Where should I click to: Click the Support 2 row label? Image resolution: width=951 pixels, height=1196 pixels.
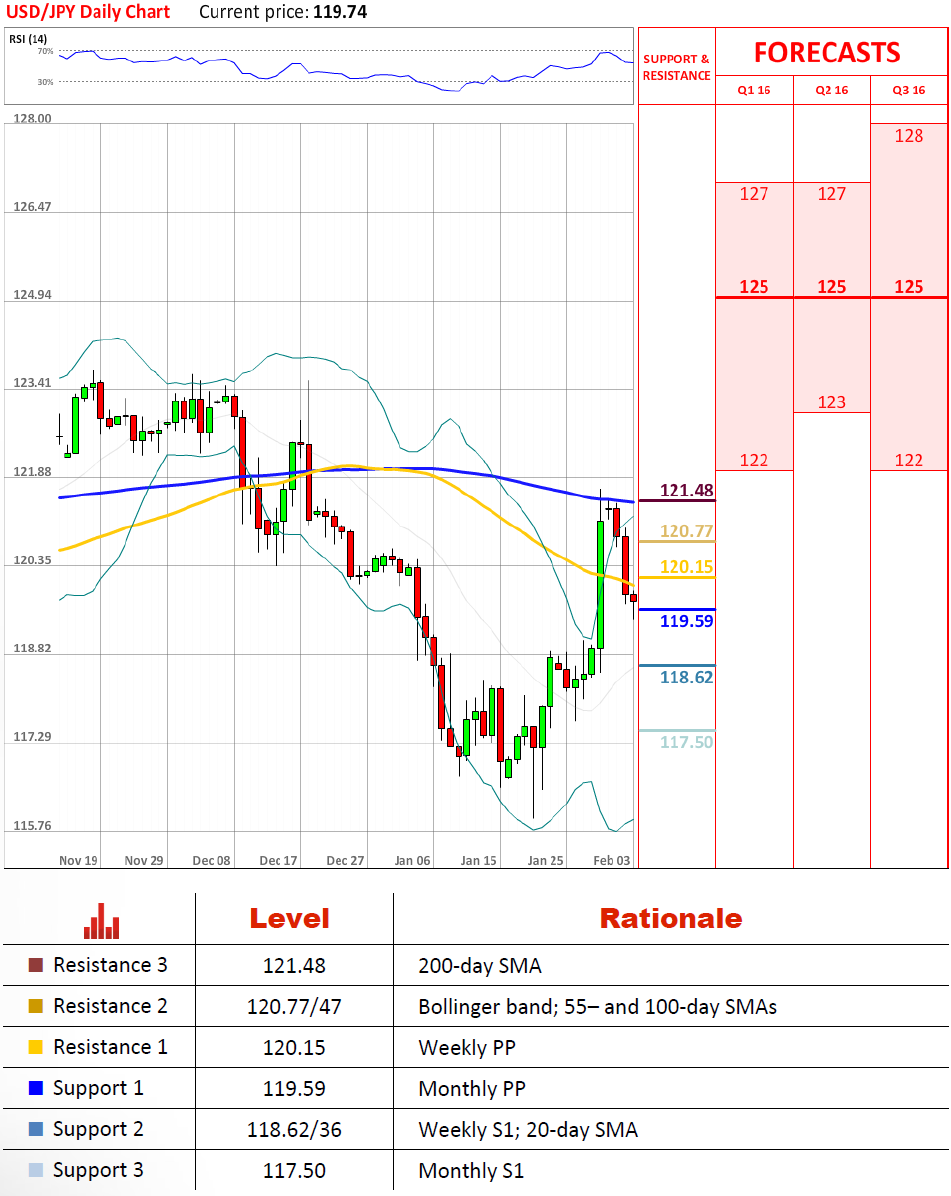coord(98,1130)
